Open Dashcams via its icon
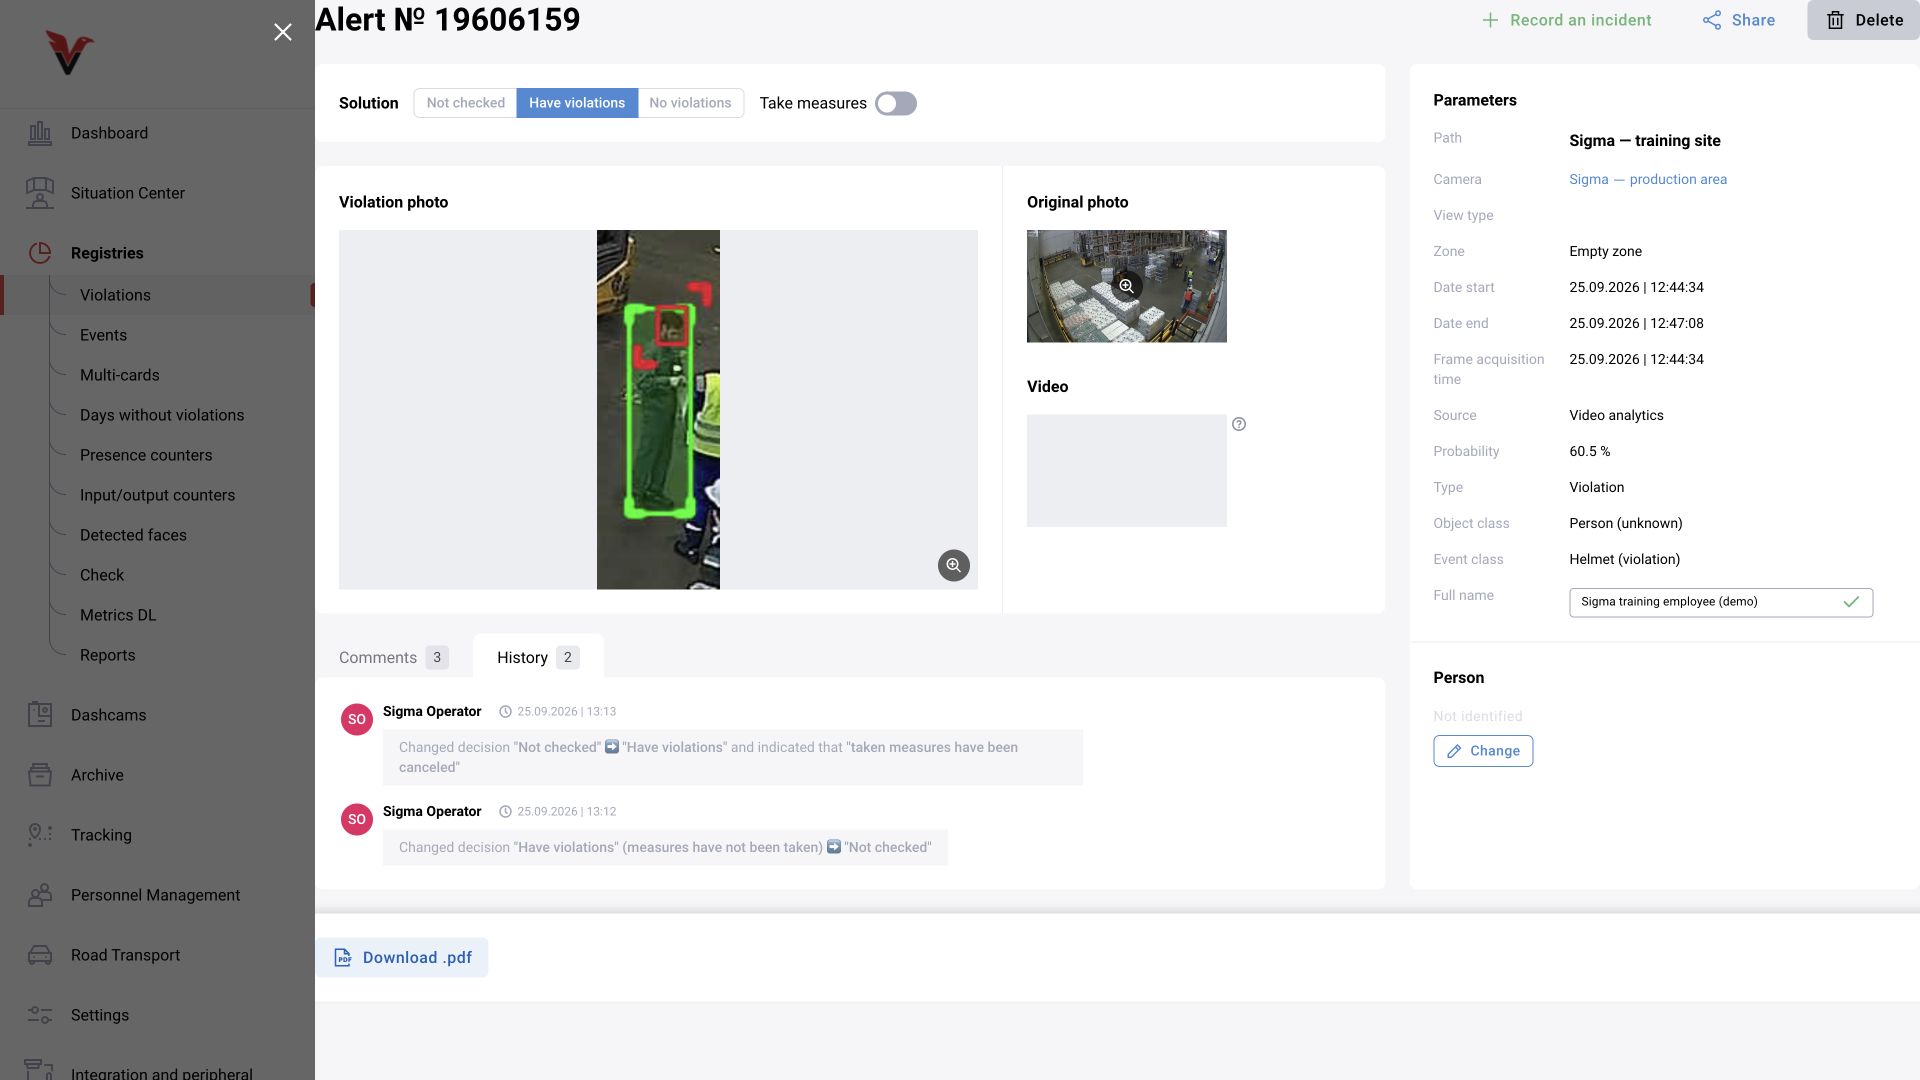 click(x=40, y=714)
